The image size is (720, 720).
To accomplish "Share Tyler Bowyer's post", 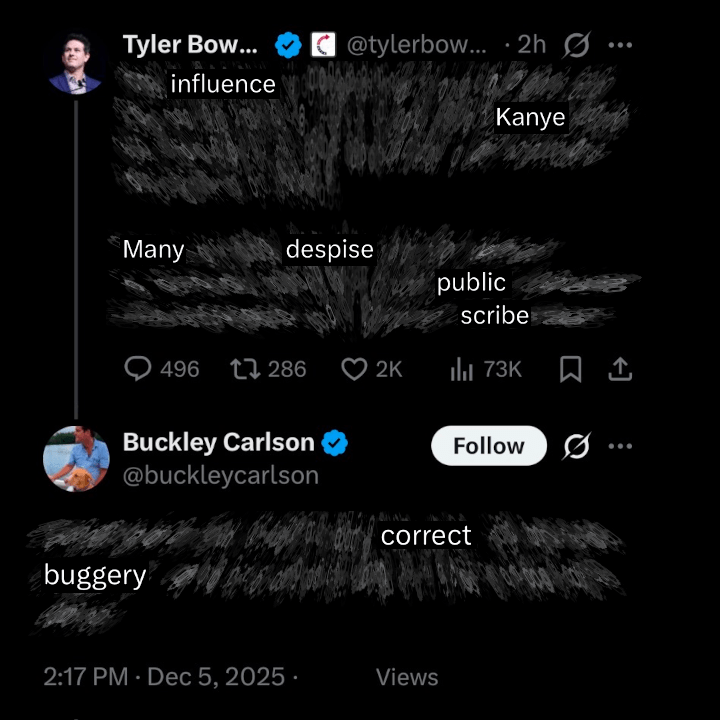I will (x=620, y=370).
